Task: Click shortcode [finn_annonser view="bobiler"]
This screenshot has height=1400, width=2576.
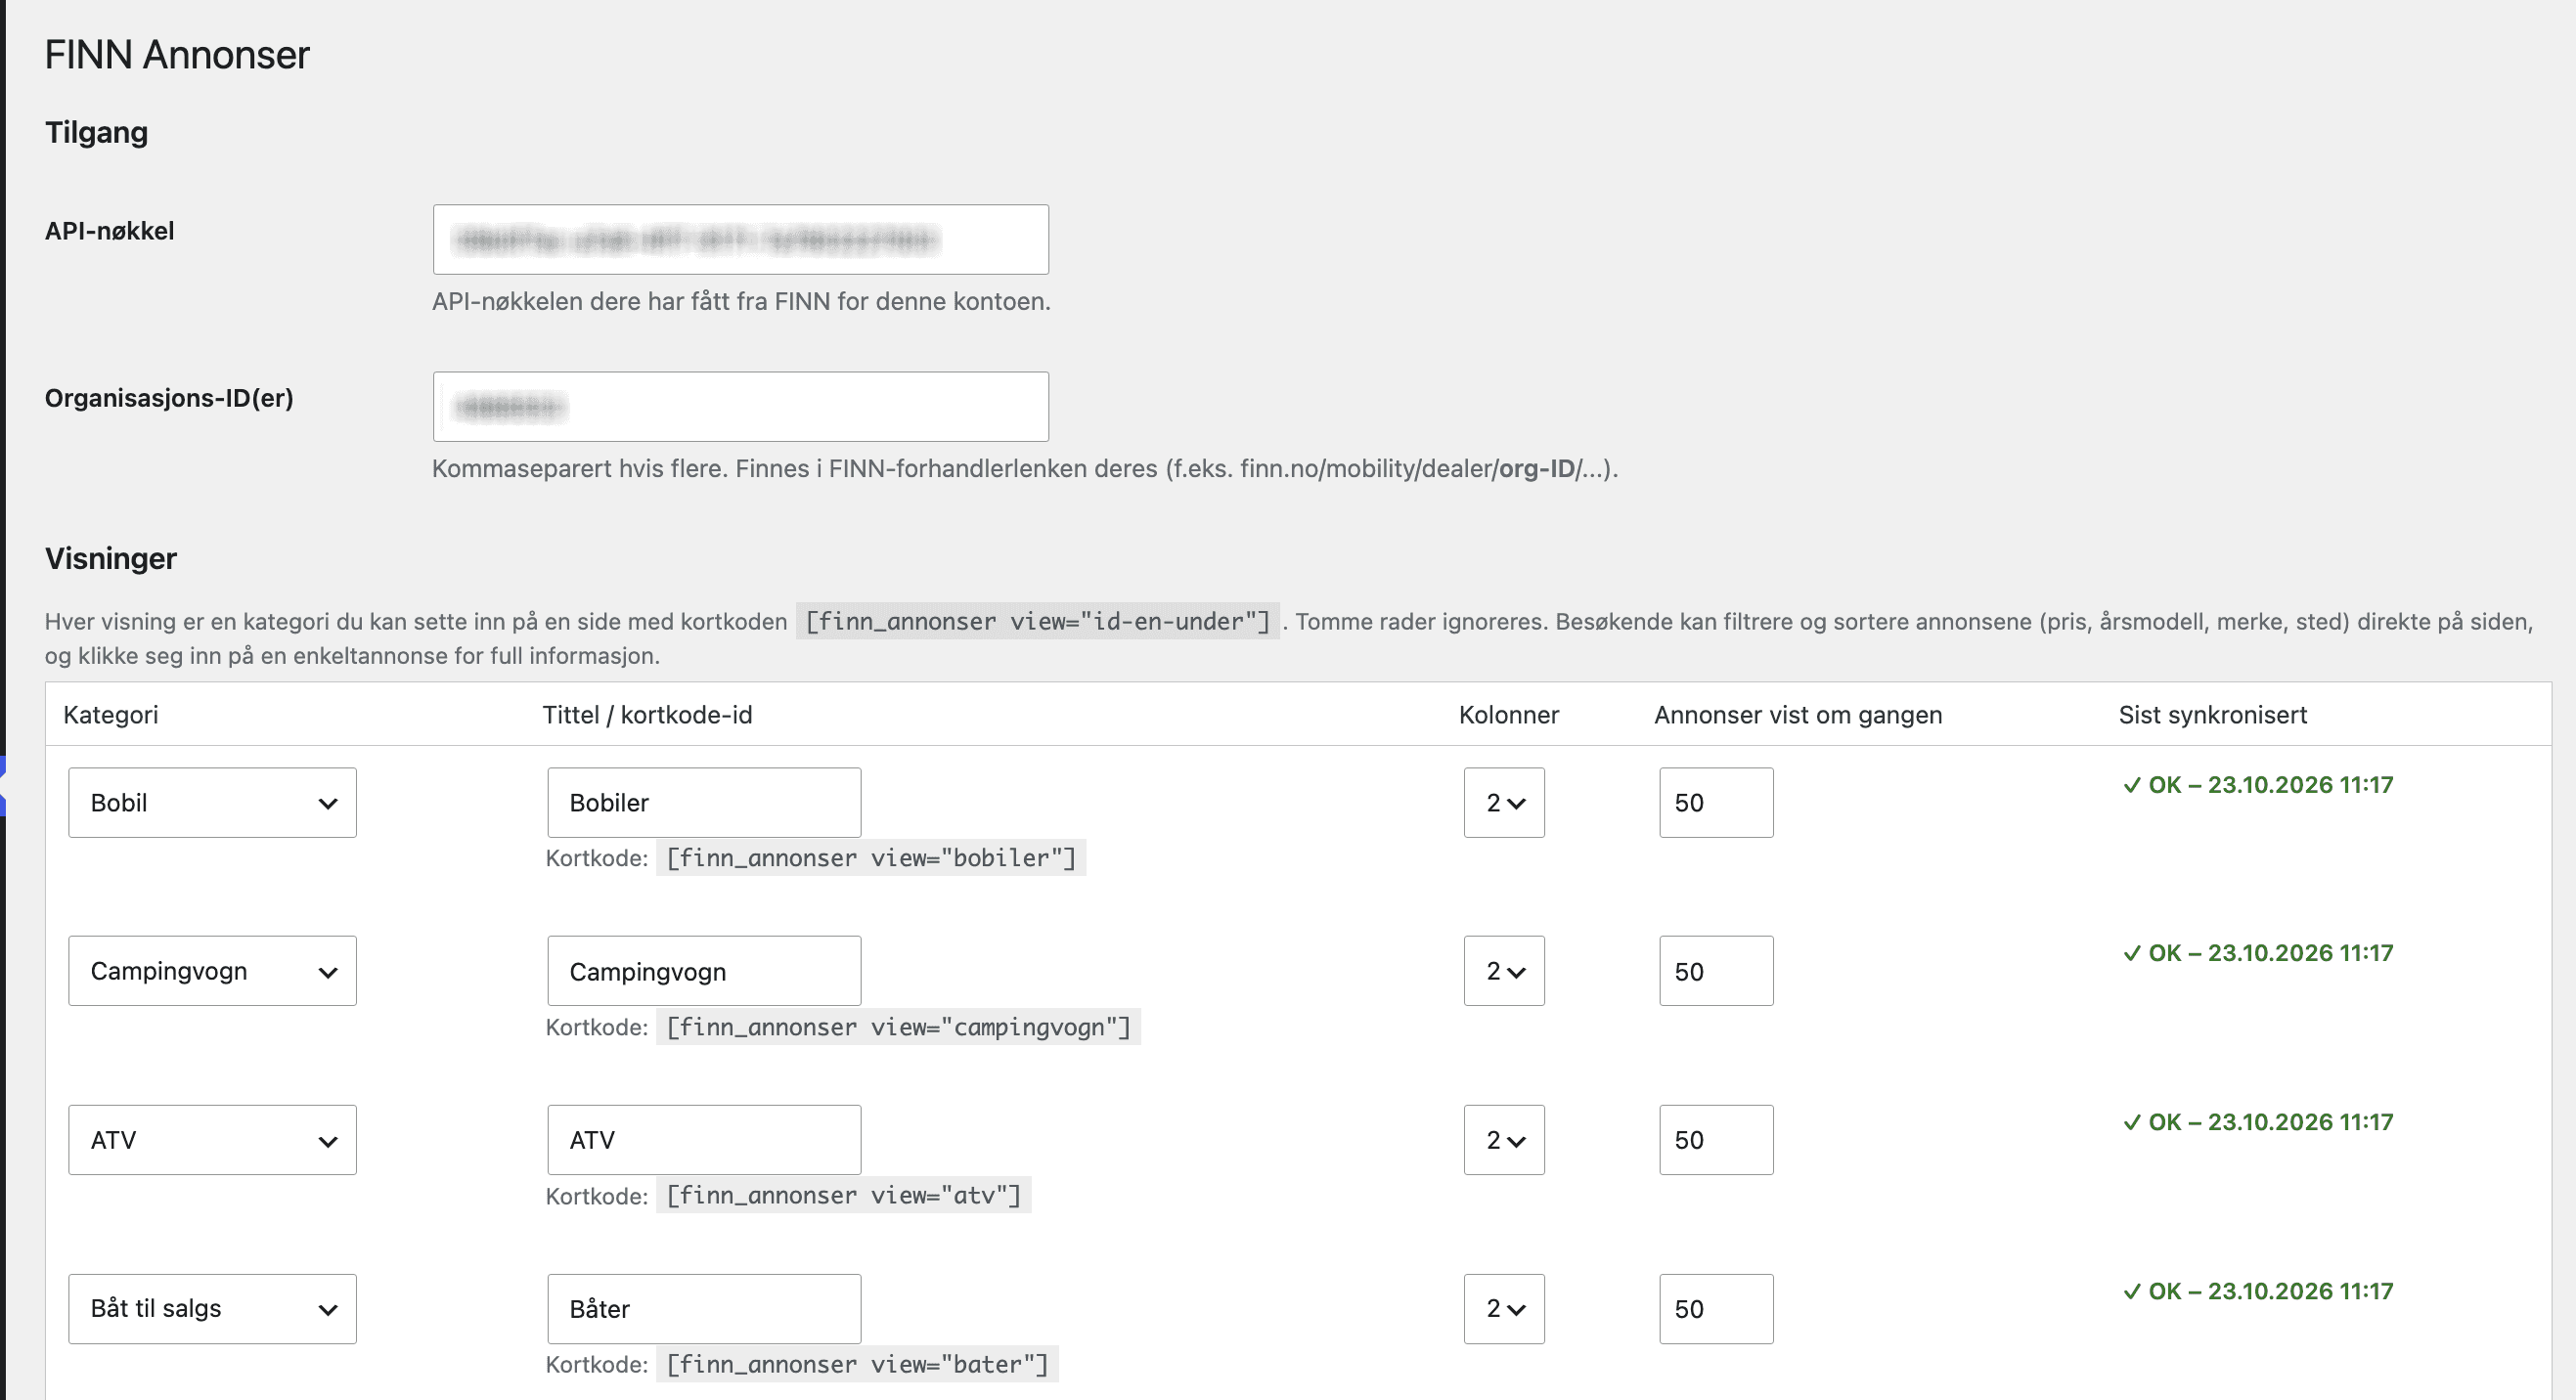Action: click(x=871, y=858)
